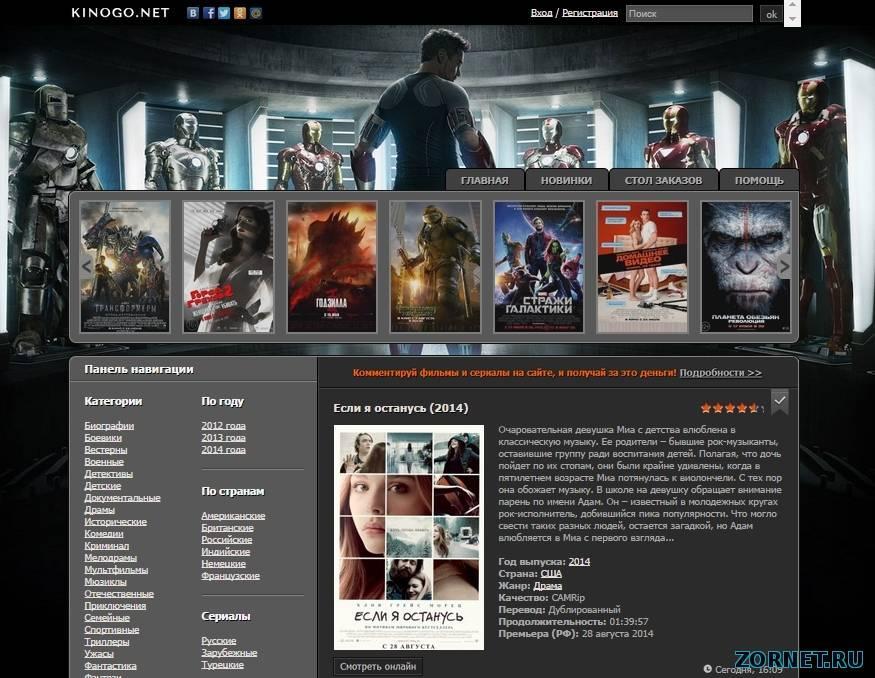This screenshot has width=875, height=678.
Task: Open the Триллеры category
Action: click(x=107, y=642)
